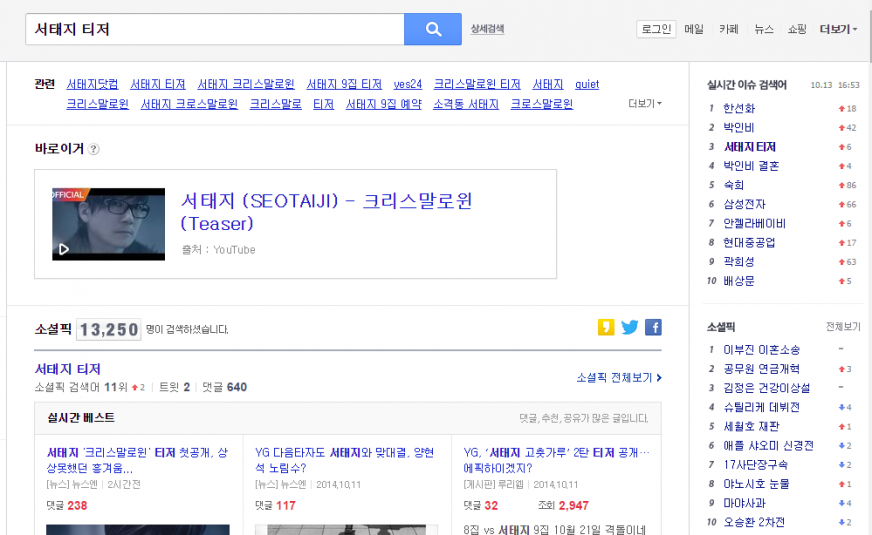Click the blue search magnifier button
This screenshot has height=535, width=872.
click(x=433, y=29)
